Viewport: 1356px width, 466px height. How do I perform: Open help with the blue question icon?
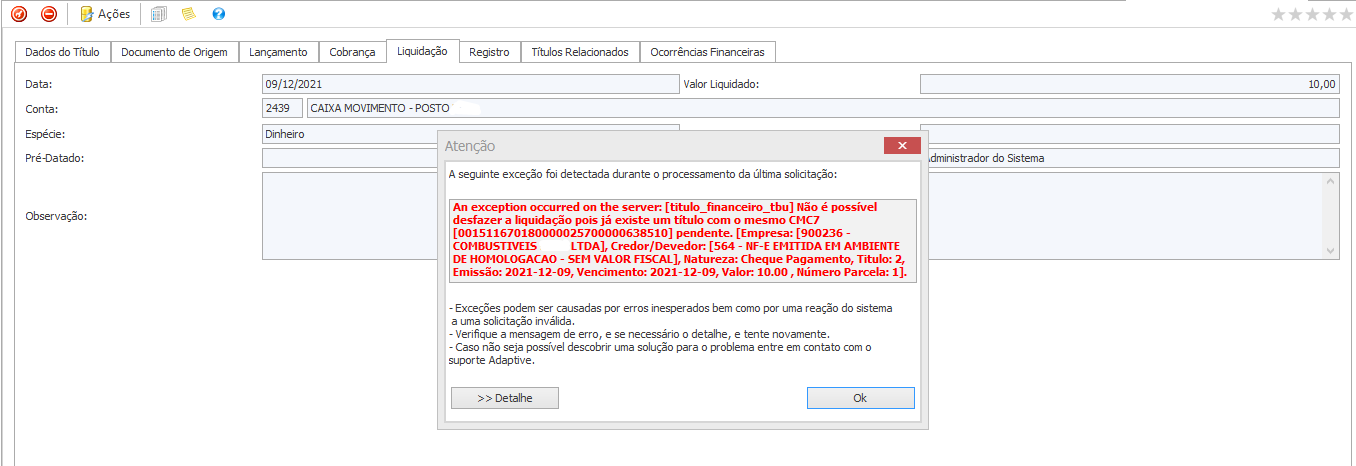(219, 14)
